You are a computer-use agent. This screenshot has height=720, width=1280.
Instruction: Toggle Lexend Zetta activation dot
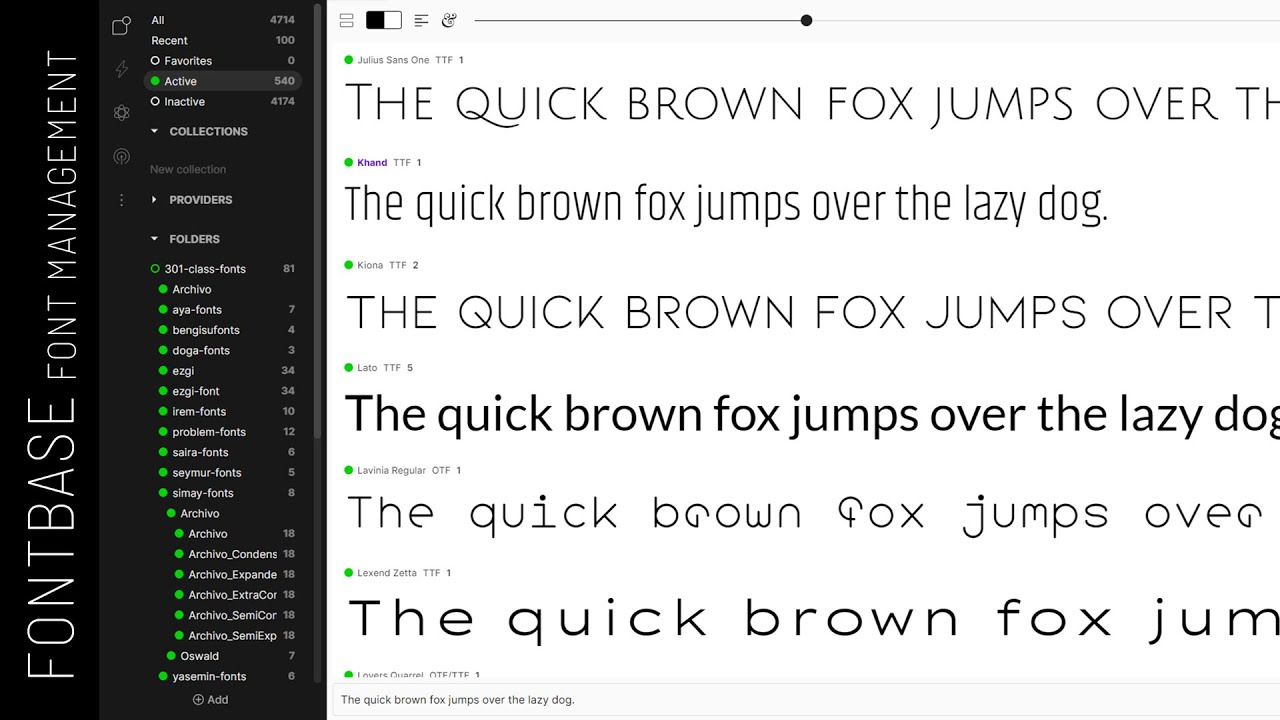point(349,573)
